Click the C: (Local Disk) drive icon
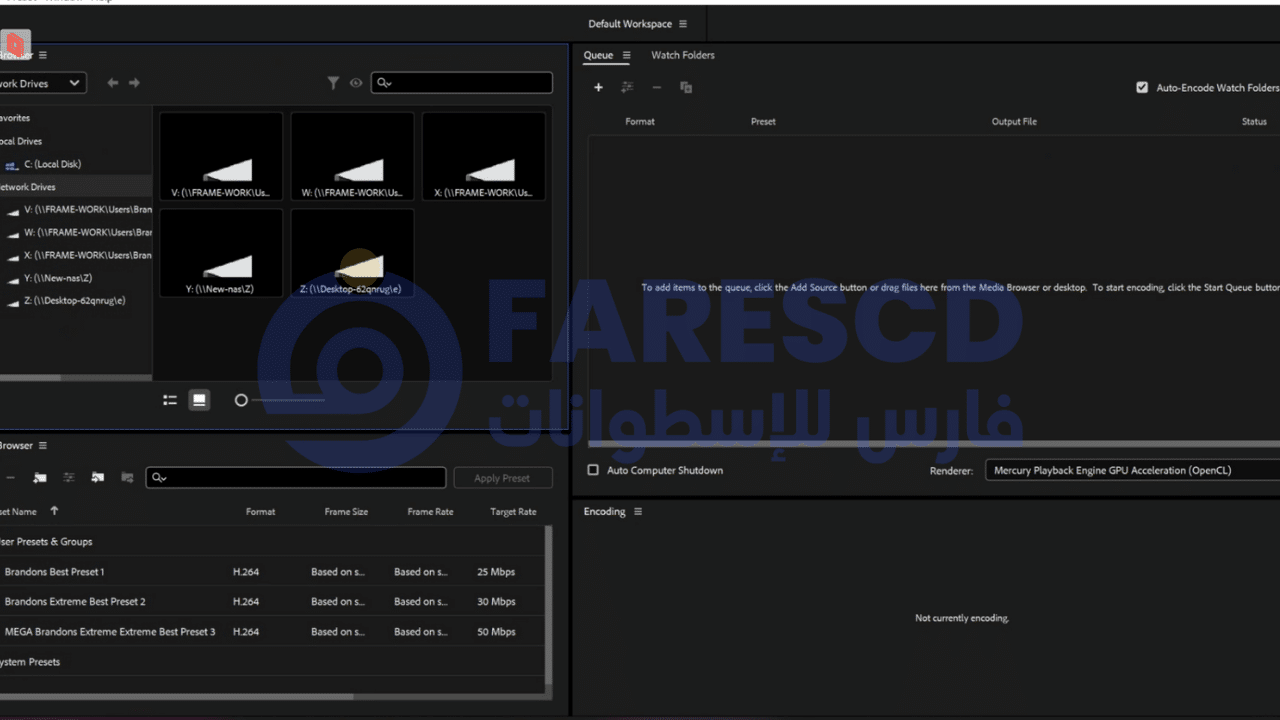This screenshot has width=1280, height=720. coord(12,165)
